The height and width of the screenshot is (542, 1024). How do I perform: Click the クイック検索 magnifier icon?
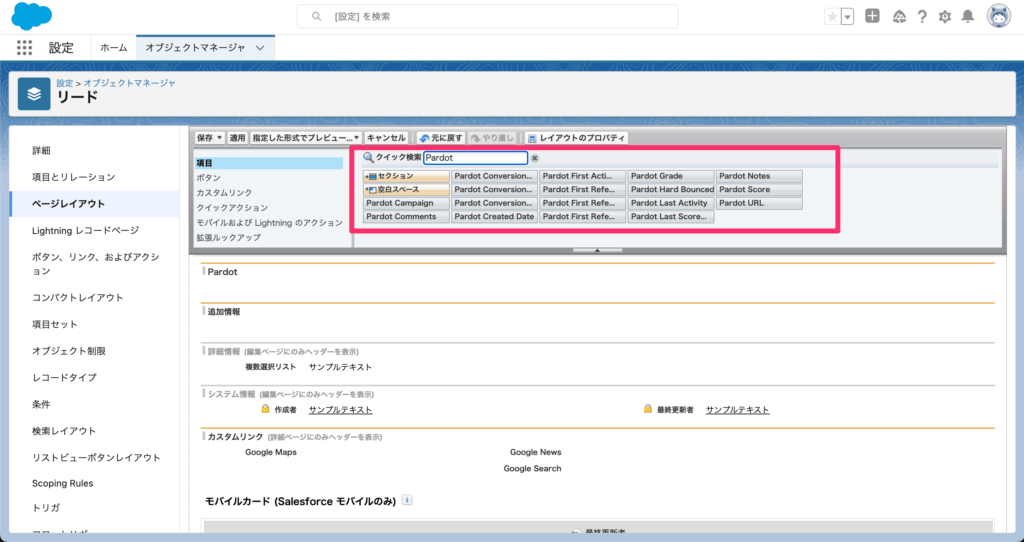point(368,157)
